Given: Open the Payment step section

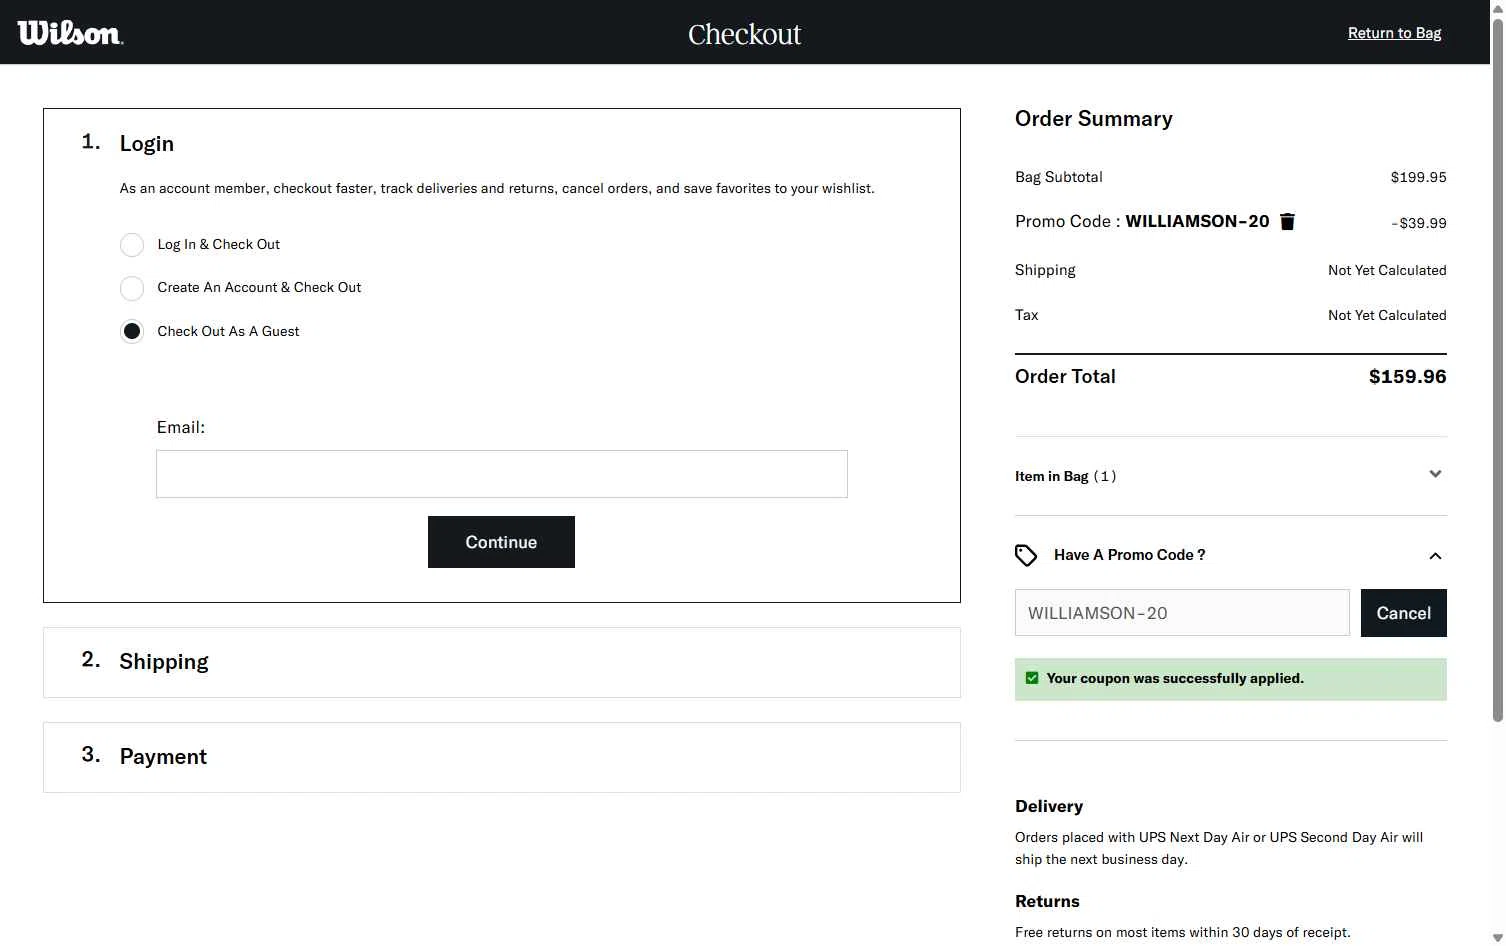Looking at the screenshot, I should [x=502, y=757].
